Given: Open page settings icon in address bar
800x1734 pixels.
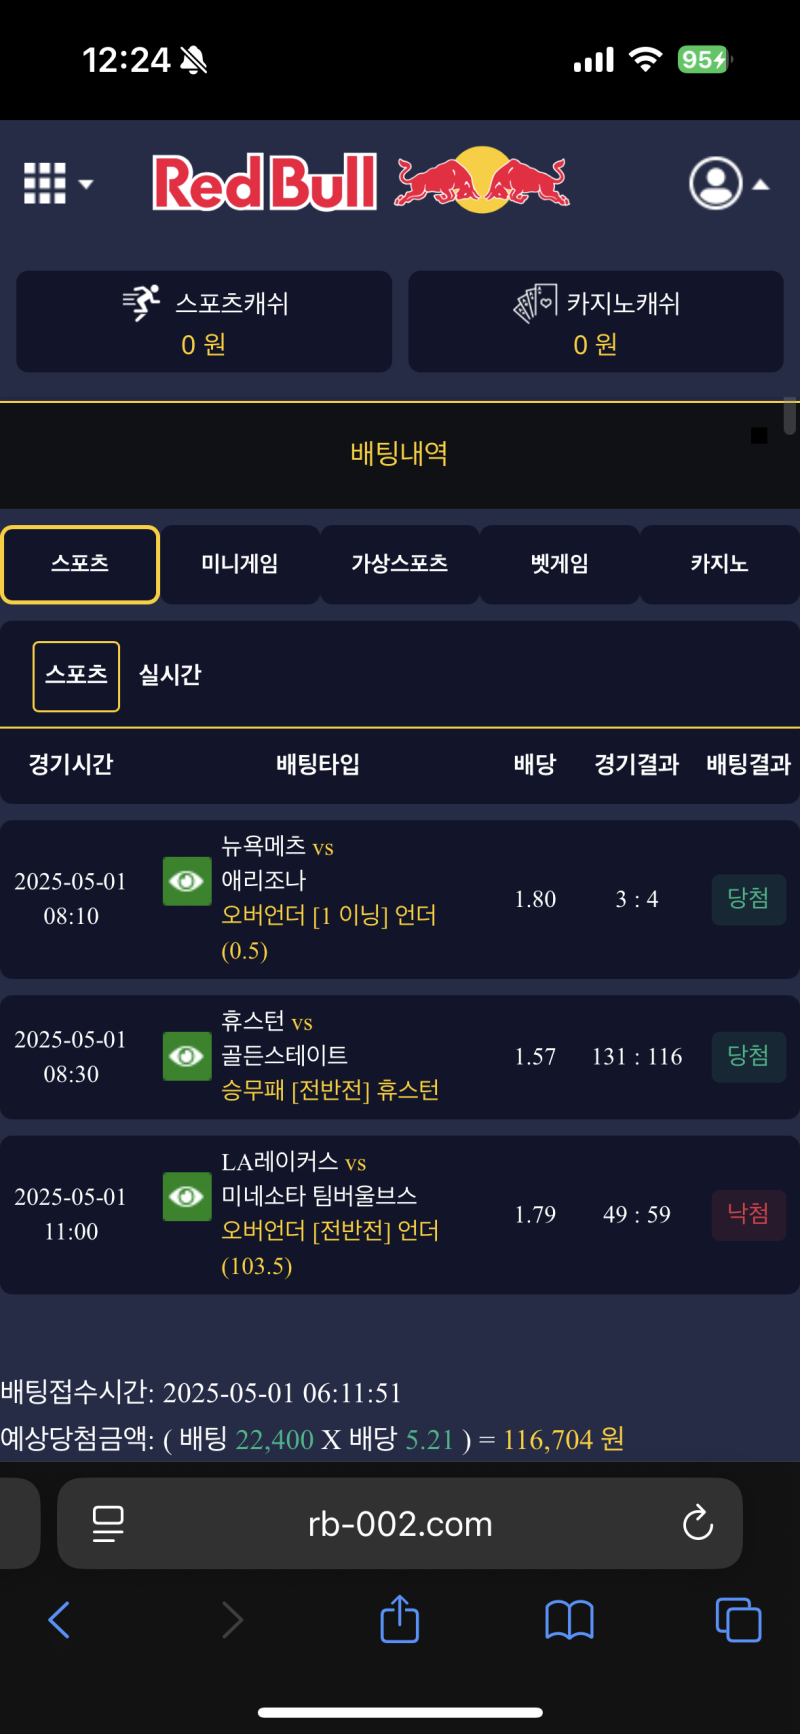Looking at the screenshot, I should pyautogui.click(x=108, y=1524).
